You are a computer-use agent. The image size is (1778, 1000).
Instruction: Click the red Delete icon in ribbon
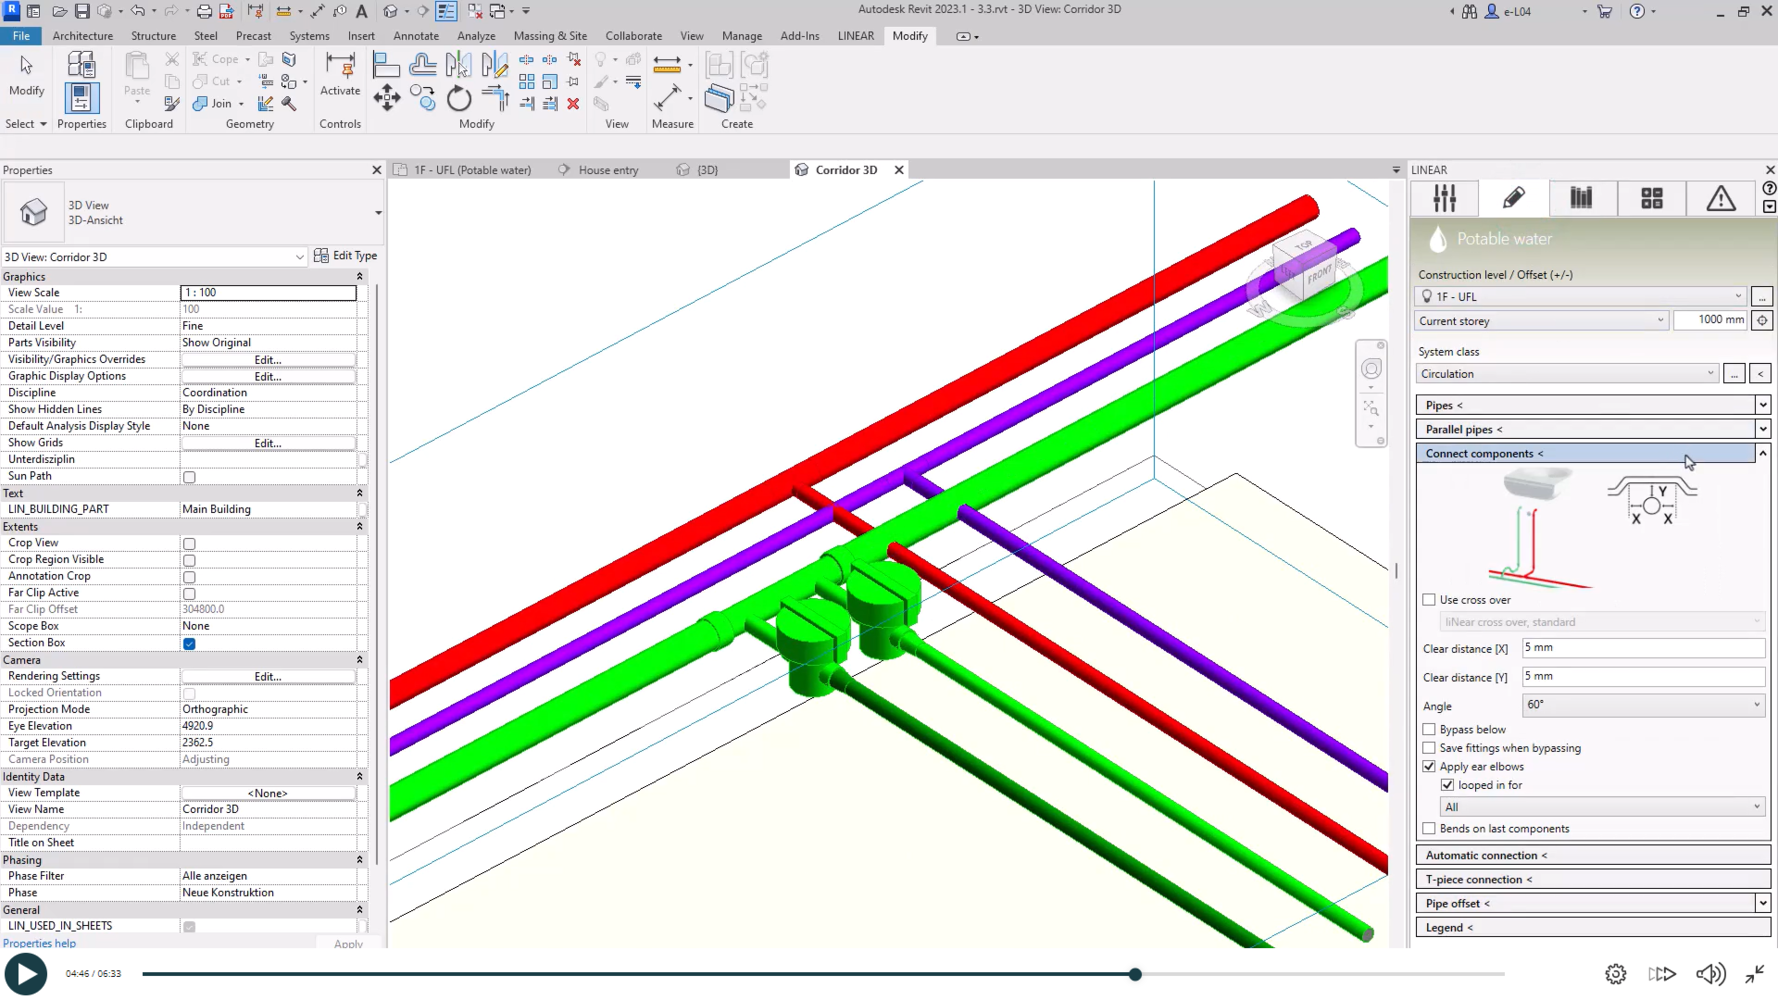click(x=573, y=104)
